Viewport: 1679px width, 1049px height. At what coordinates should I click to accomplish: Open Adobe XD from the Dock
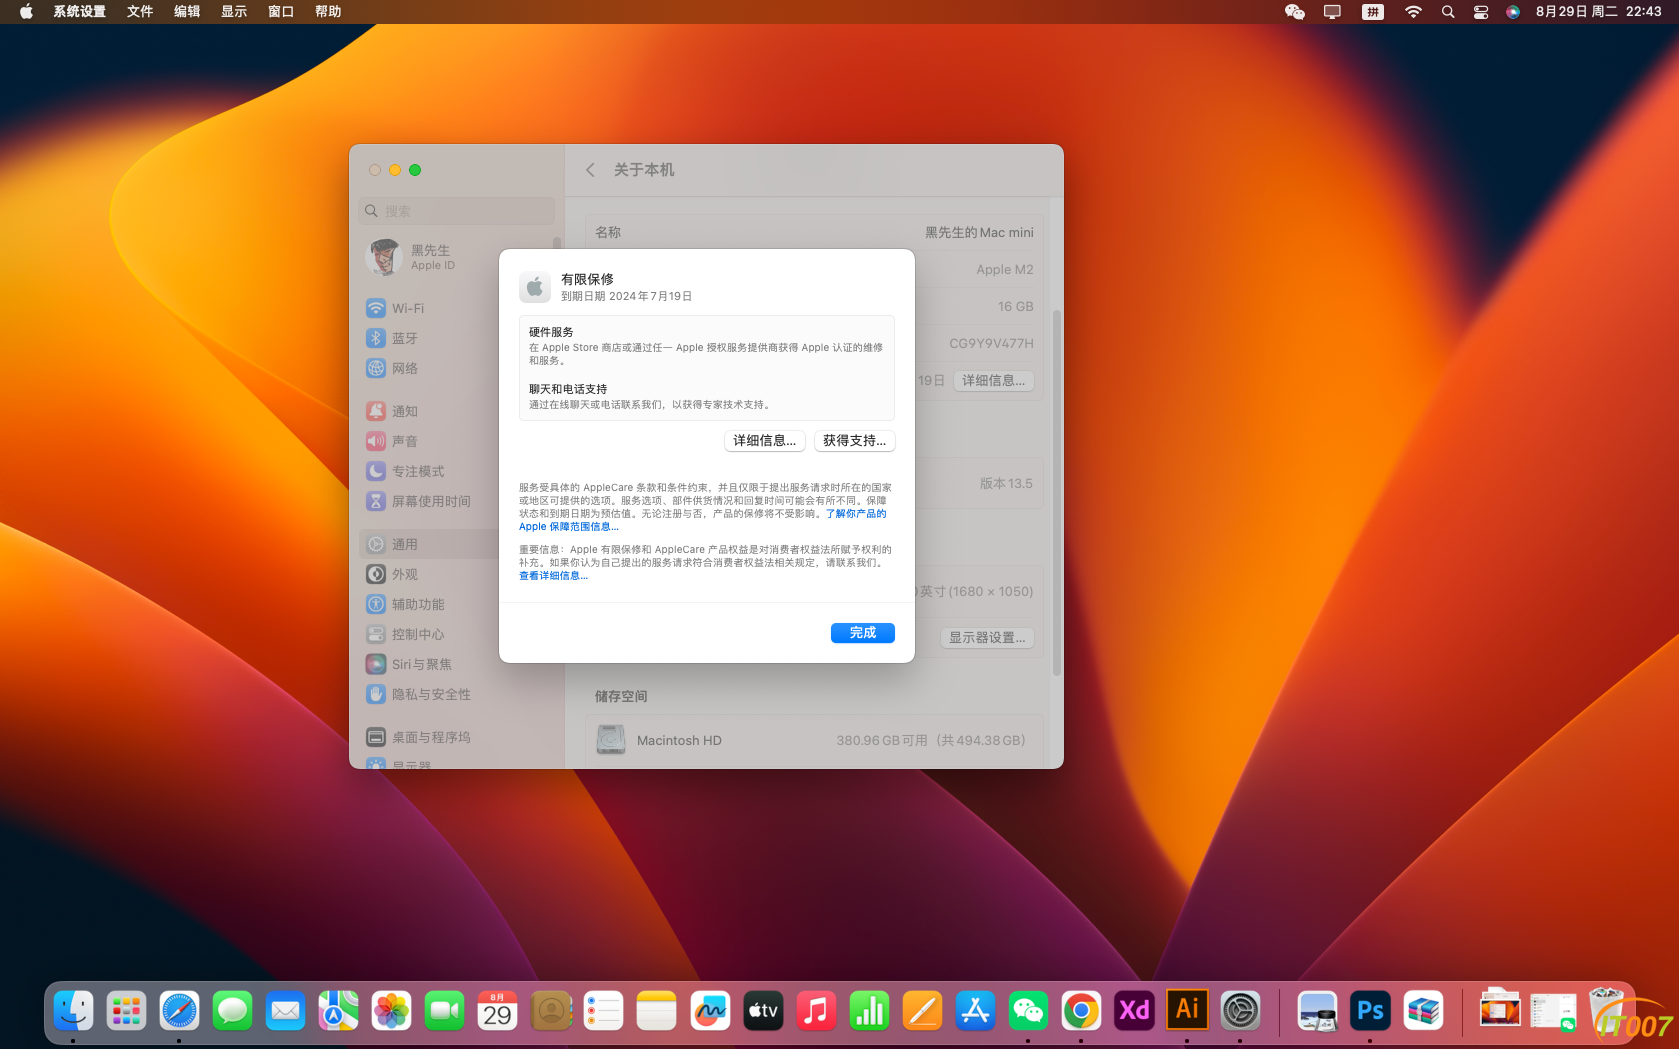pyautogui.click(x=1134, y=1011)
